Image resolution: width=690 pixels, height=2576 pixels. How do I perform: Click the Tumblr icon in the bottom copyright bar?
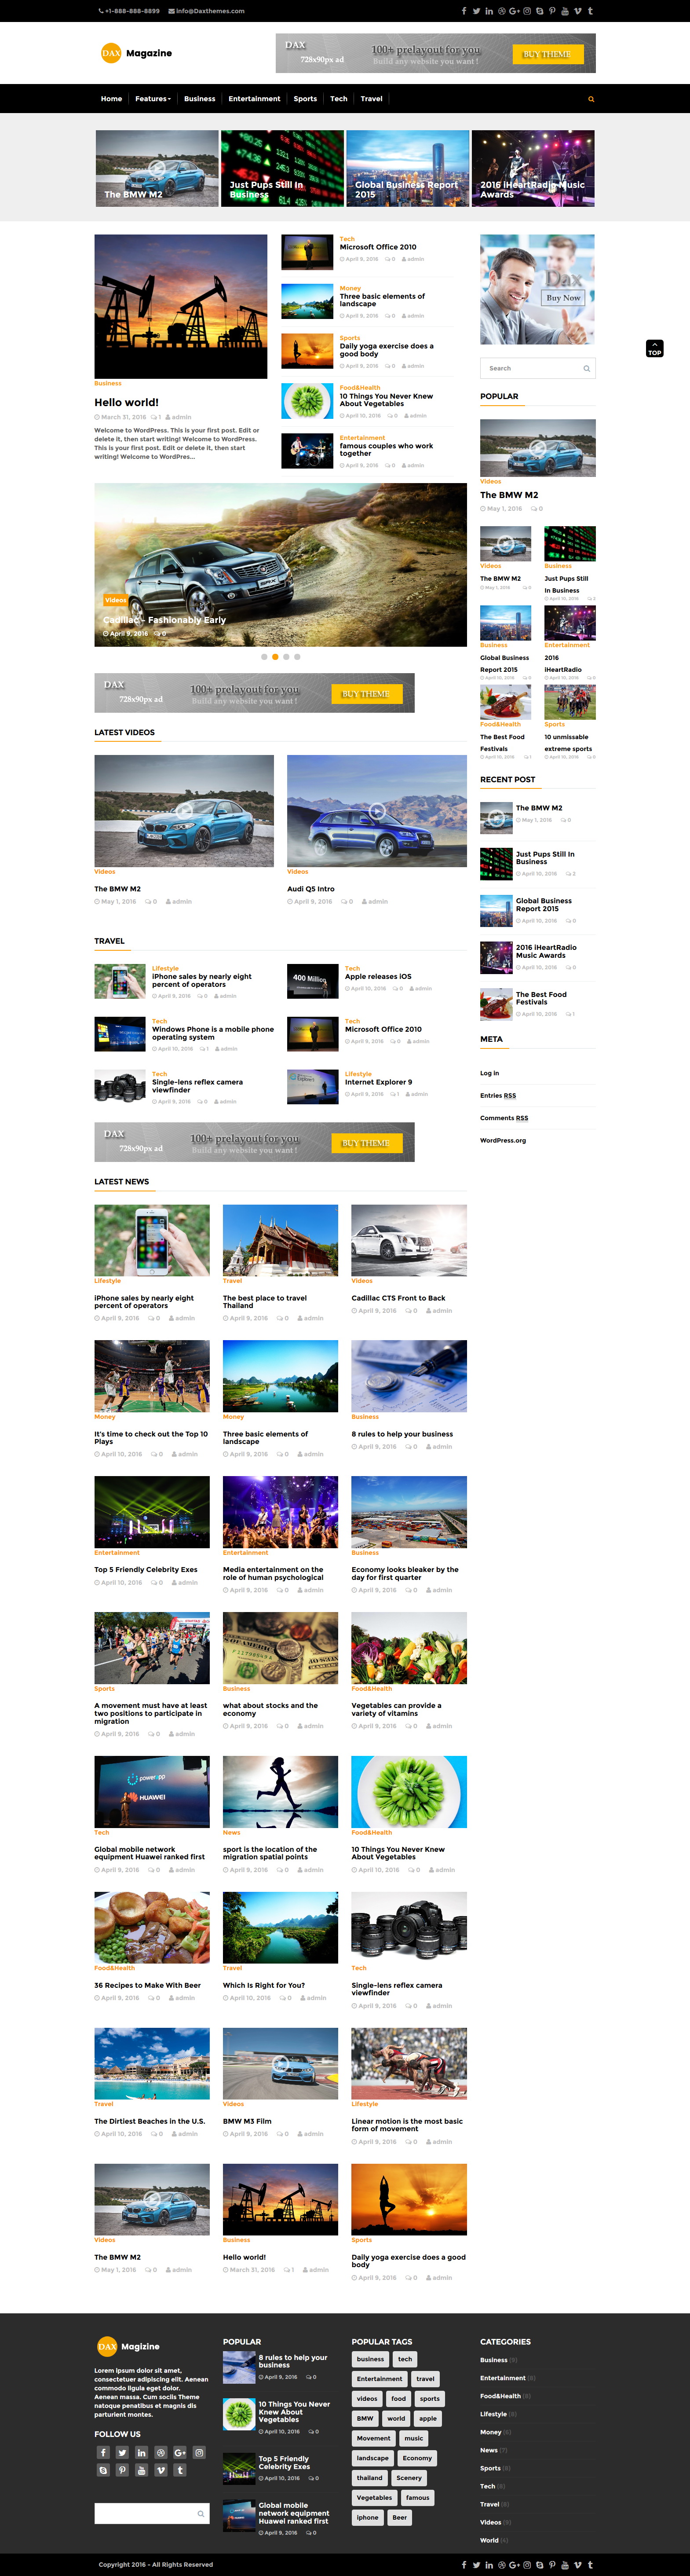pyautogui.click(x=590, y=2564)
